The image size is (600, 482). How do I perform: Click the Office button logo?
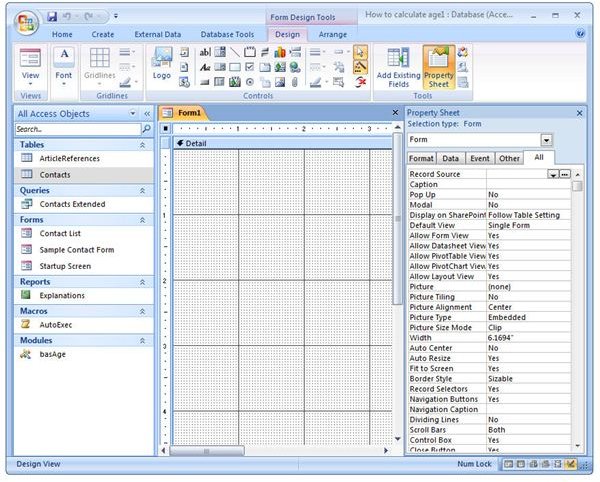click(26, 23)
